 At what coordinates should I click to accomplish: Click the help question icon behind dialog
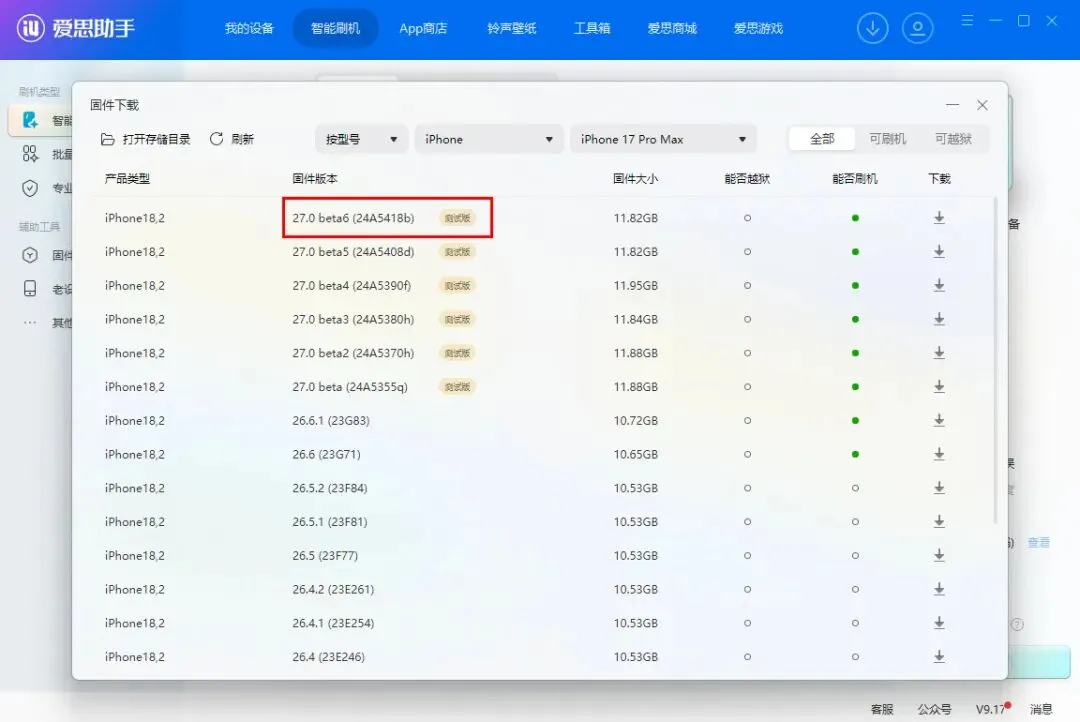[1017, 624]
